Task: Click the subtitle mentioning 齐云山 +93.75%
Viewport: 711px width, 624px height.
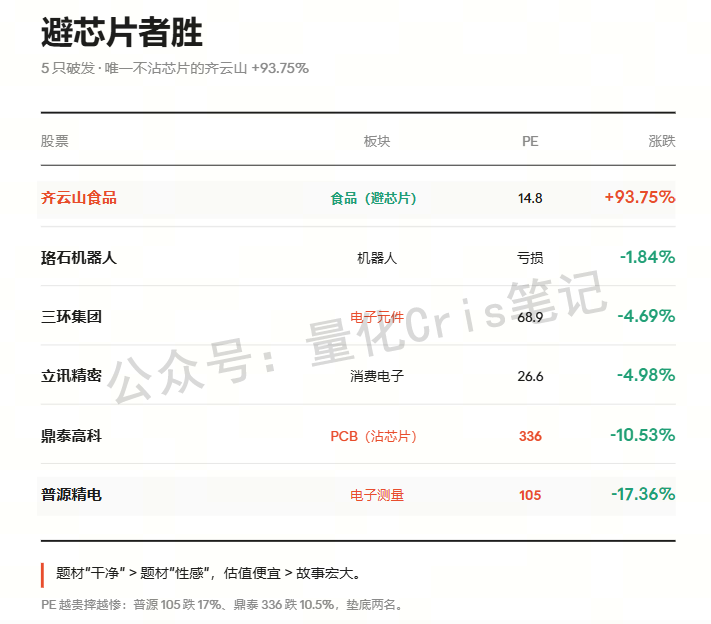Action: point(175,68)
